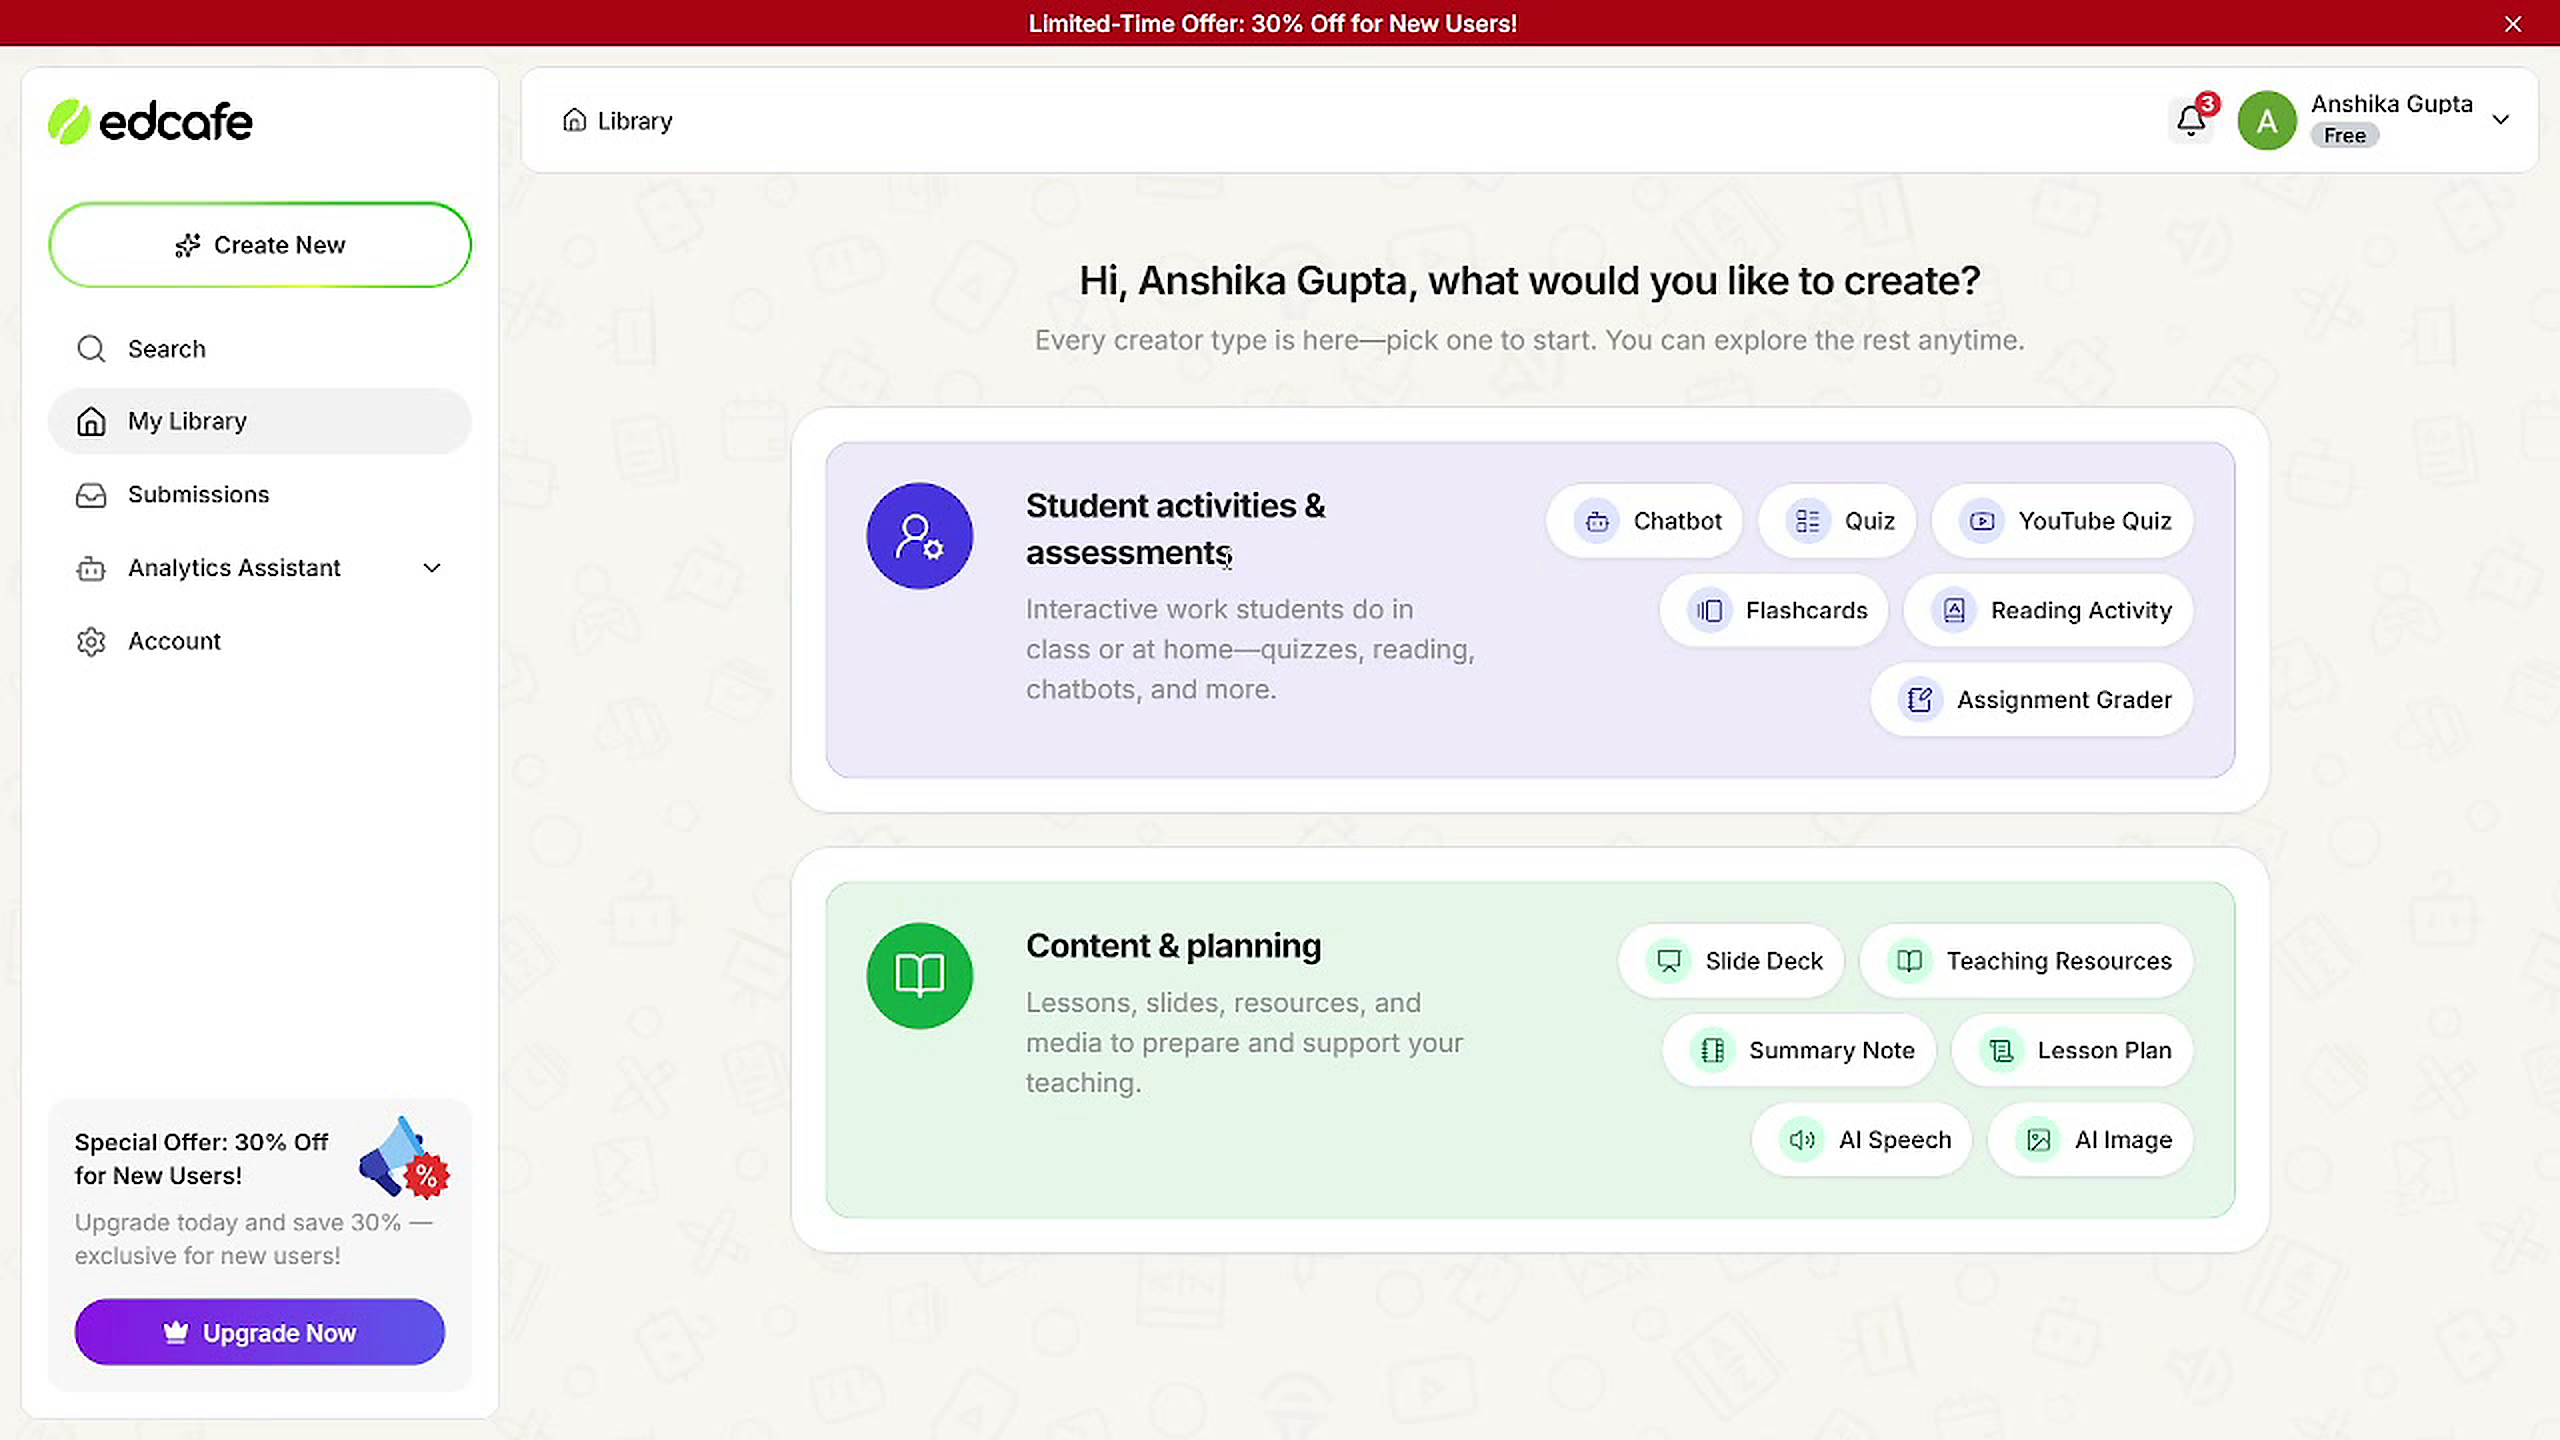Click the Slide Deck chip icon

click(1669, 961)
